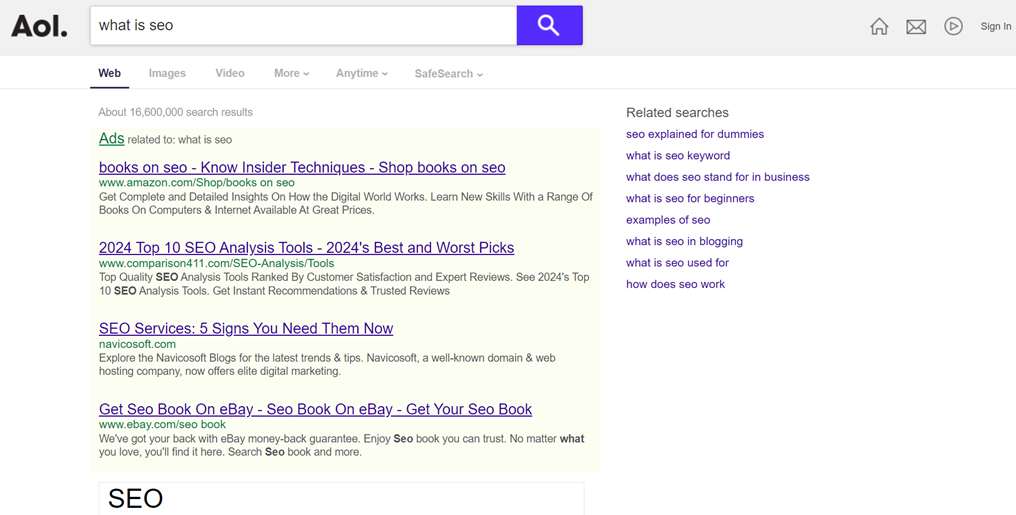Click the purple magnifying glass search button
Screen dimensions: 1016x515
pos(549,25)
